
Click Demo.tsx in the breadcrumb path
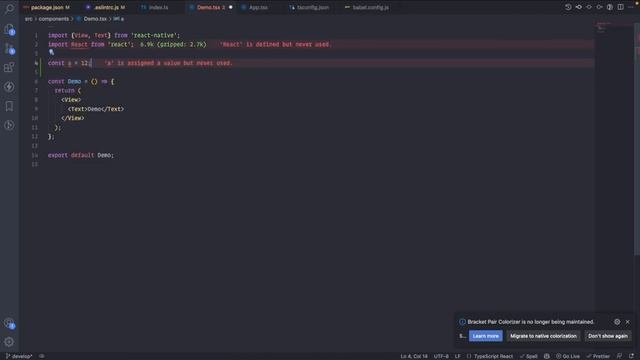click(x=95, y=19)
